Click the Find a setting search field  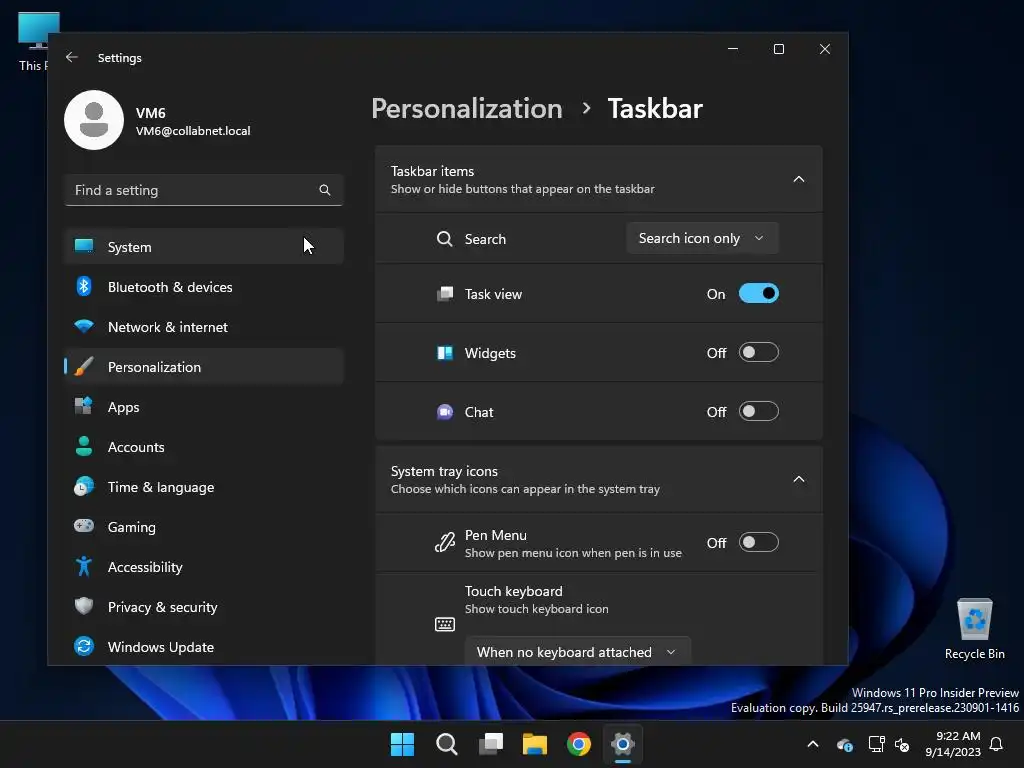[x=204, y=190]
